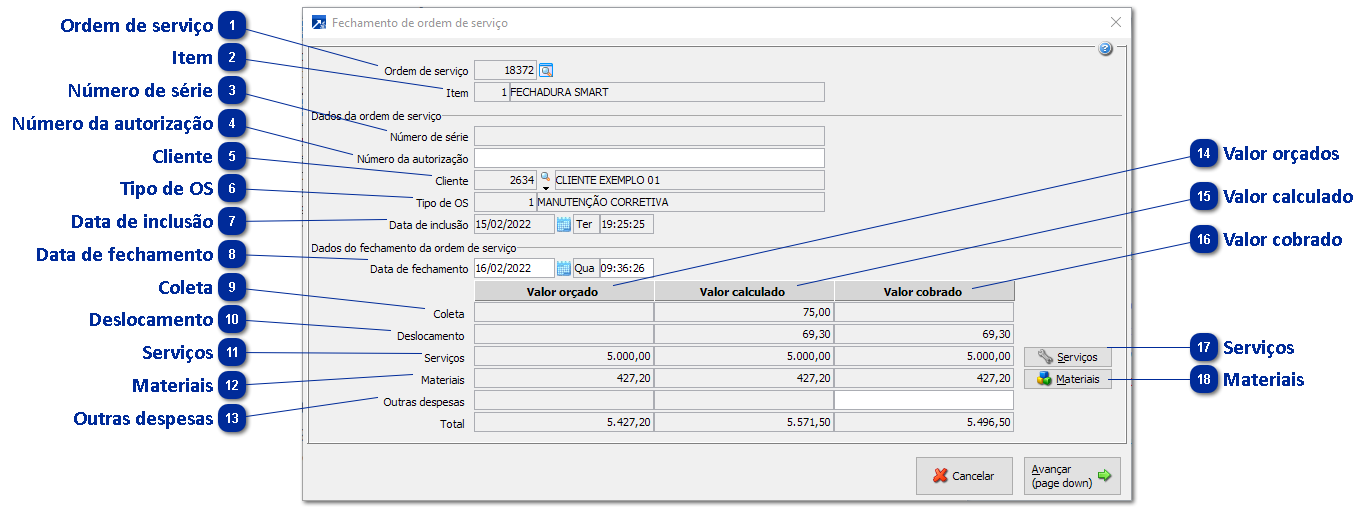Image resolution: width=1369 pixels, height=517 pixels.
Task: Open the help icon in the dialog corner
Action: [1105, 48]
